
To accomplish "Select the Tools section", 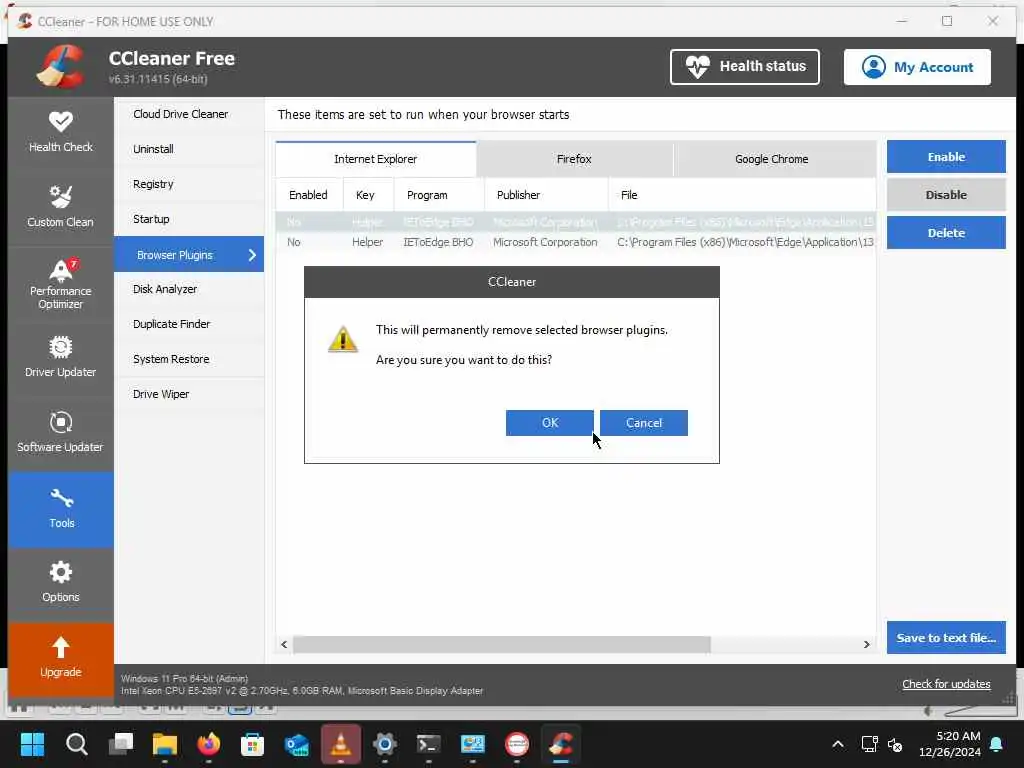I will [61, 509].
